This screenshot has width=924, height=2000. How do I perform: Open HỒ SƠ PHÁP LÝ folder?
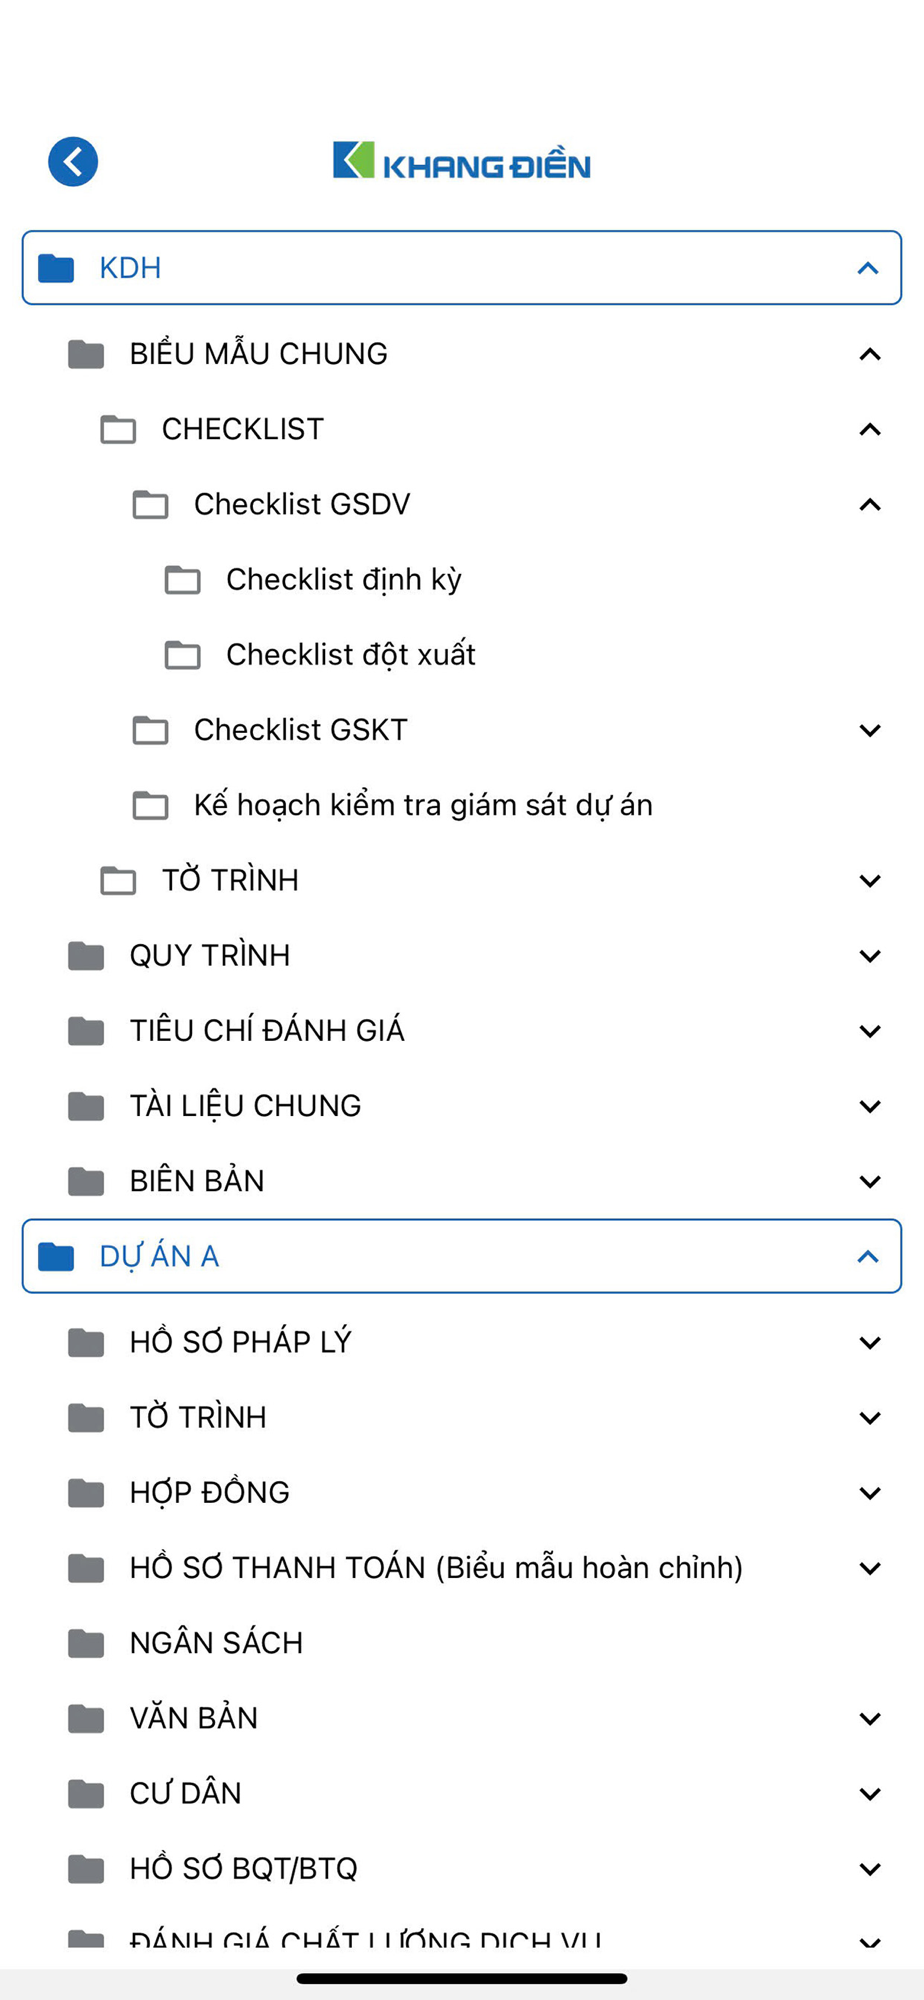(x=240, y=1342)
